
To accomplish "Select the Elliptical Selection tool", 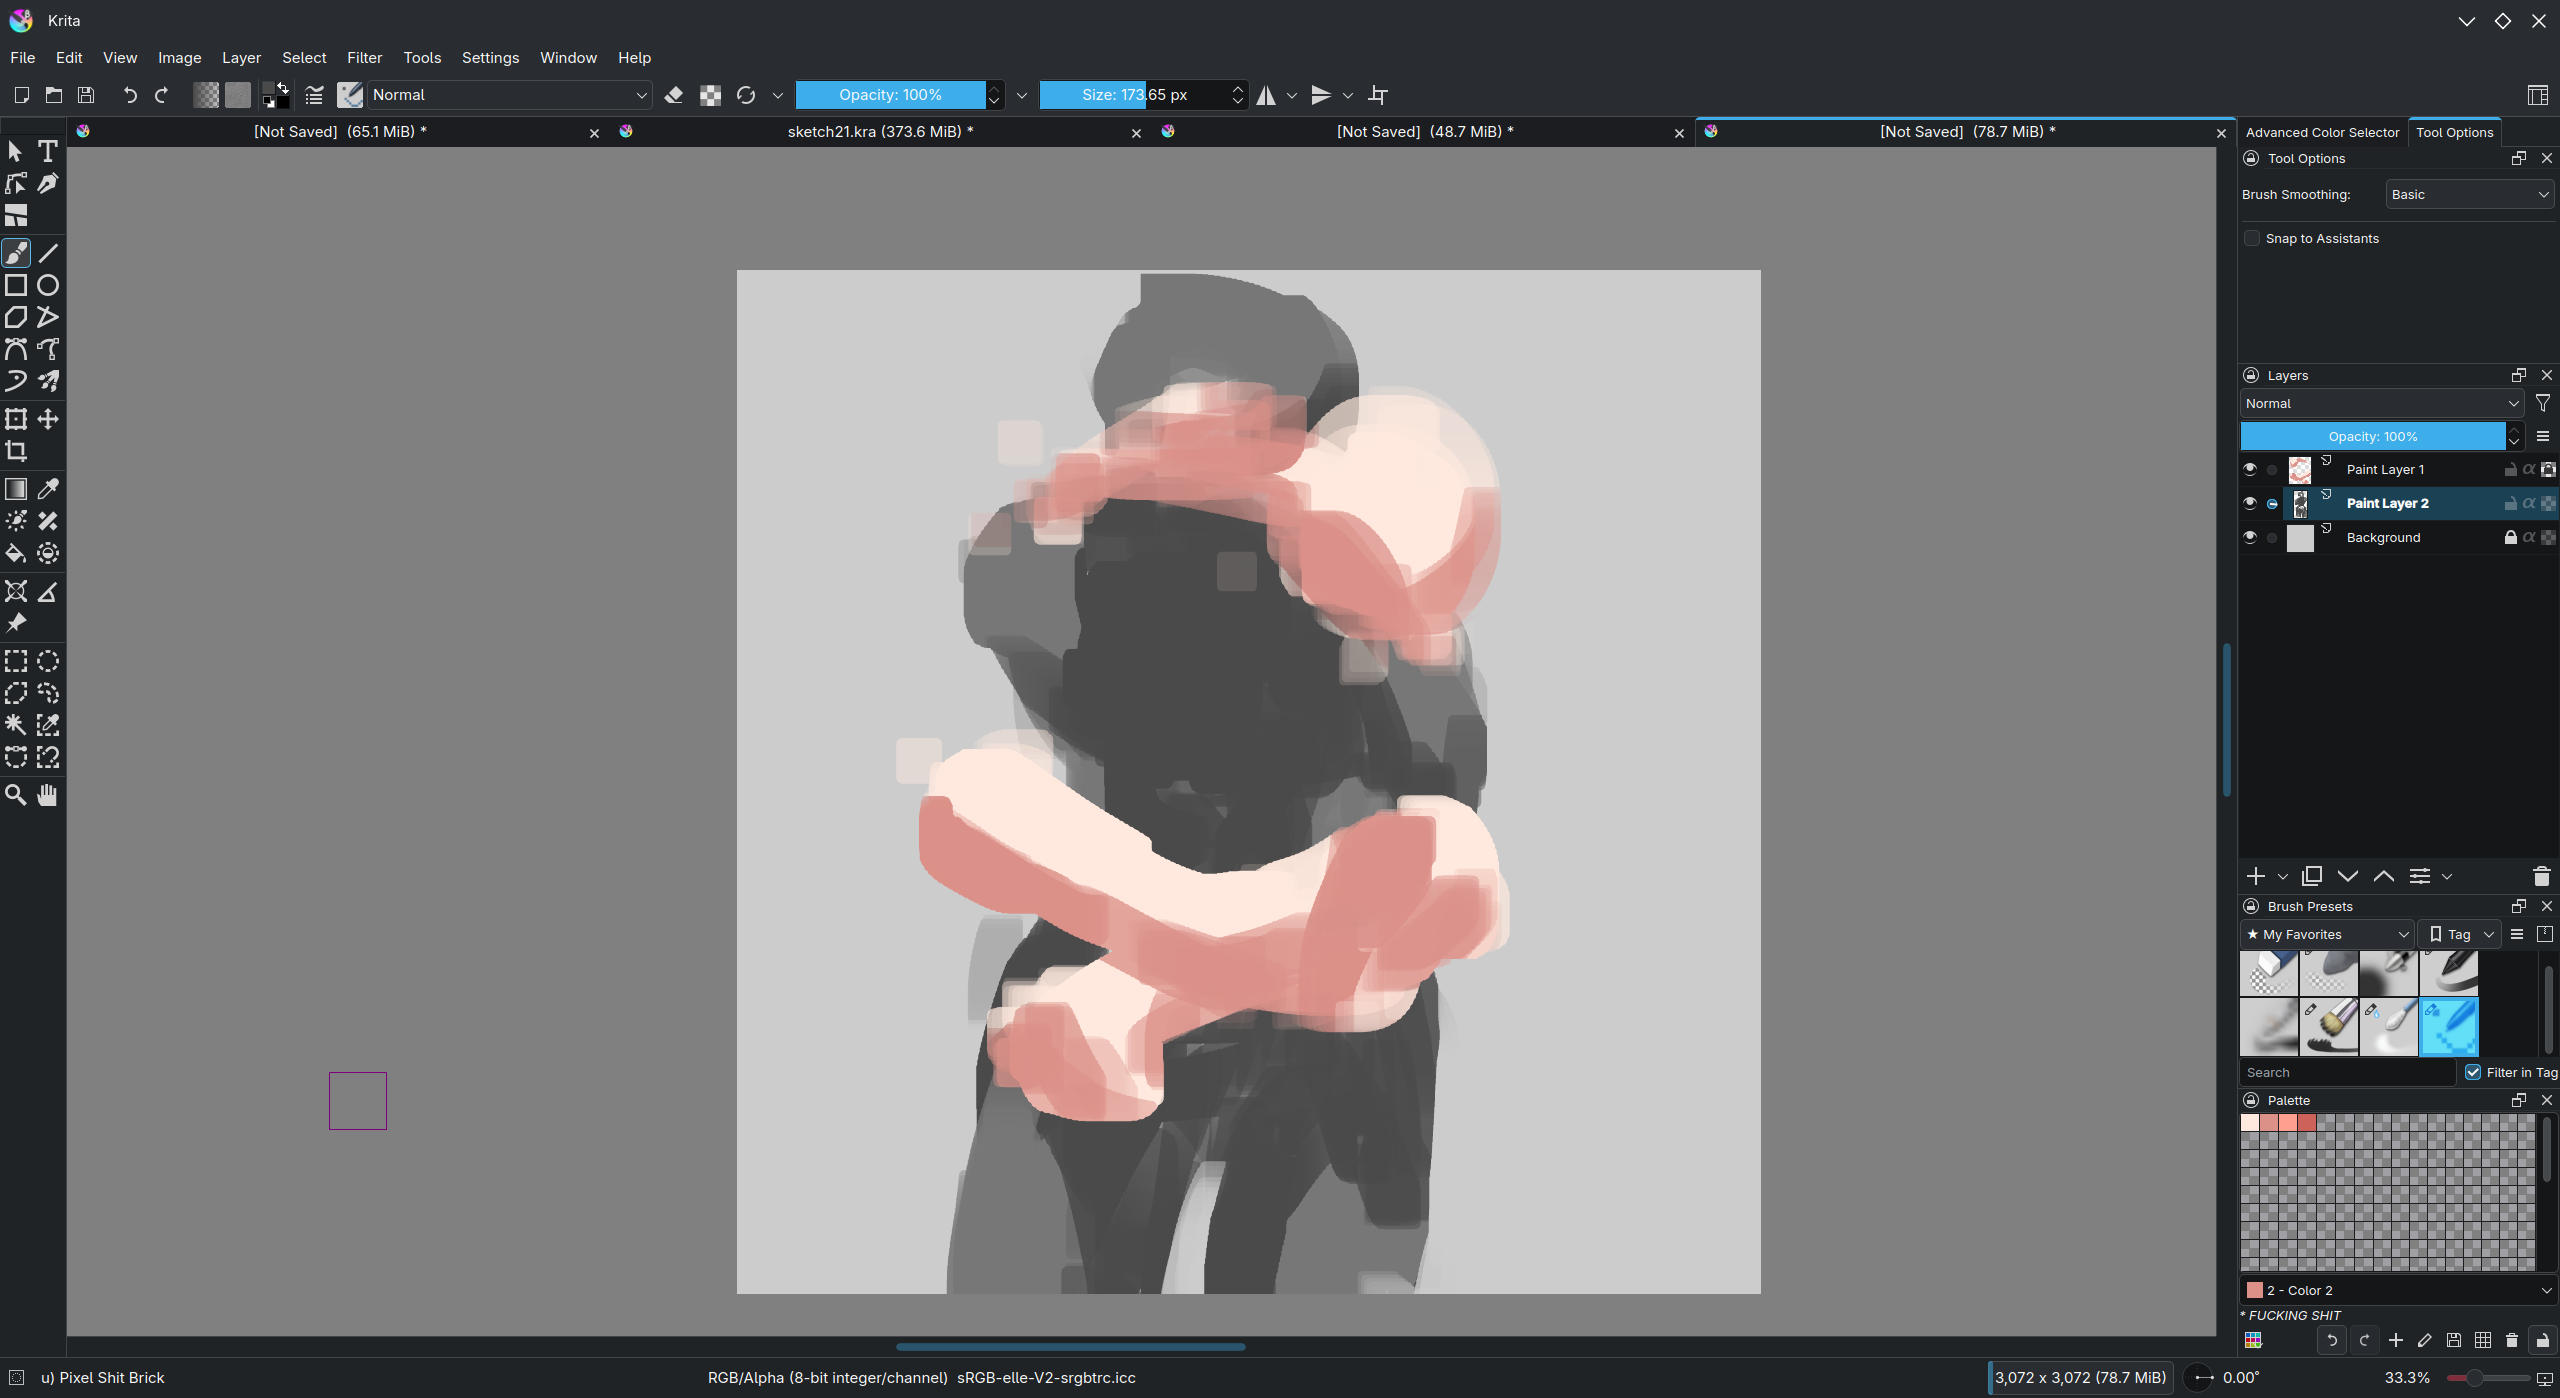I will [47, 661].
